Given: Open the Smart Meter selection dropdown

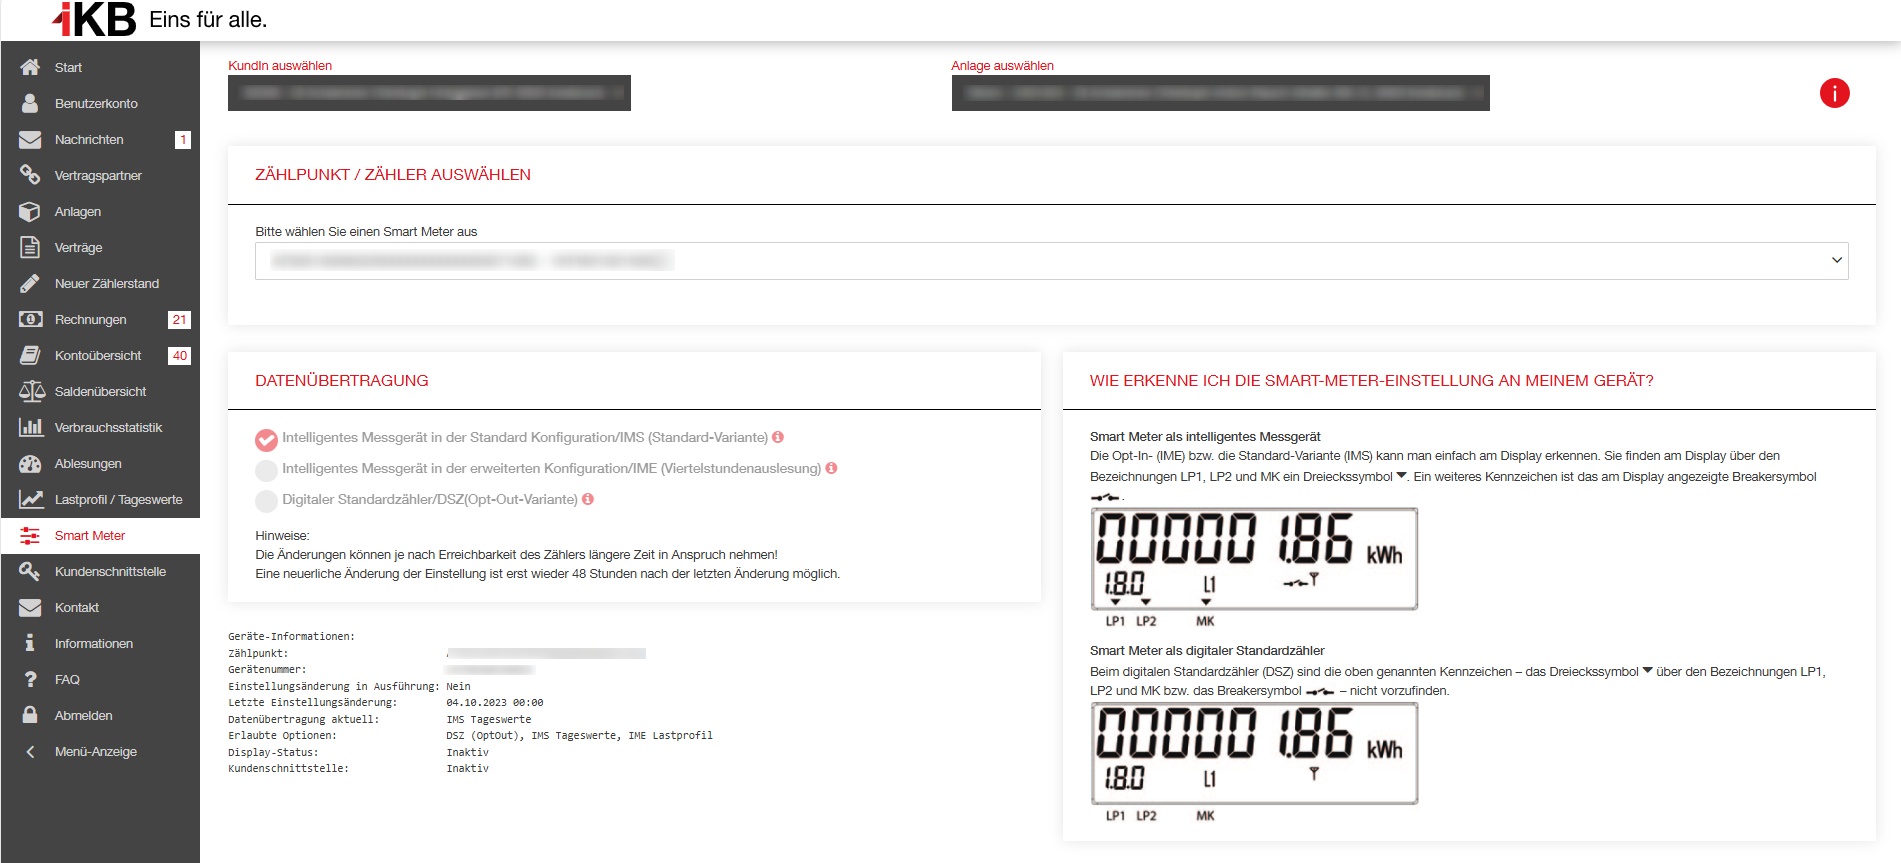Looking at the screenshot, I should click(x=1051, y=261).
